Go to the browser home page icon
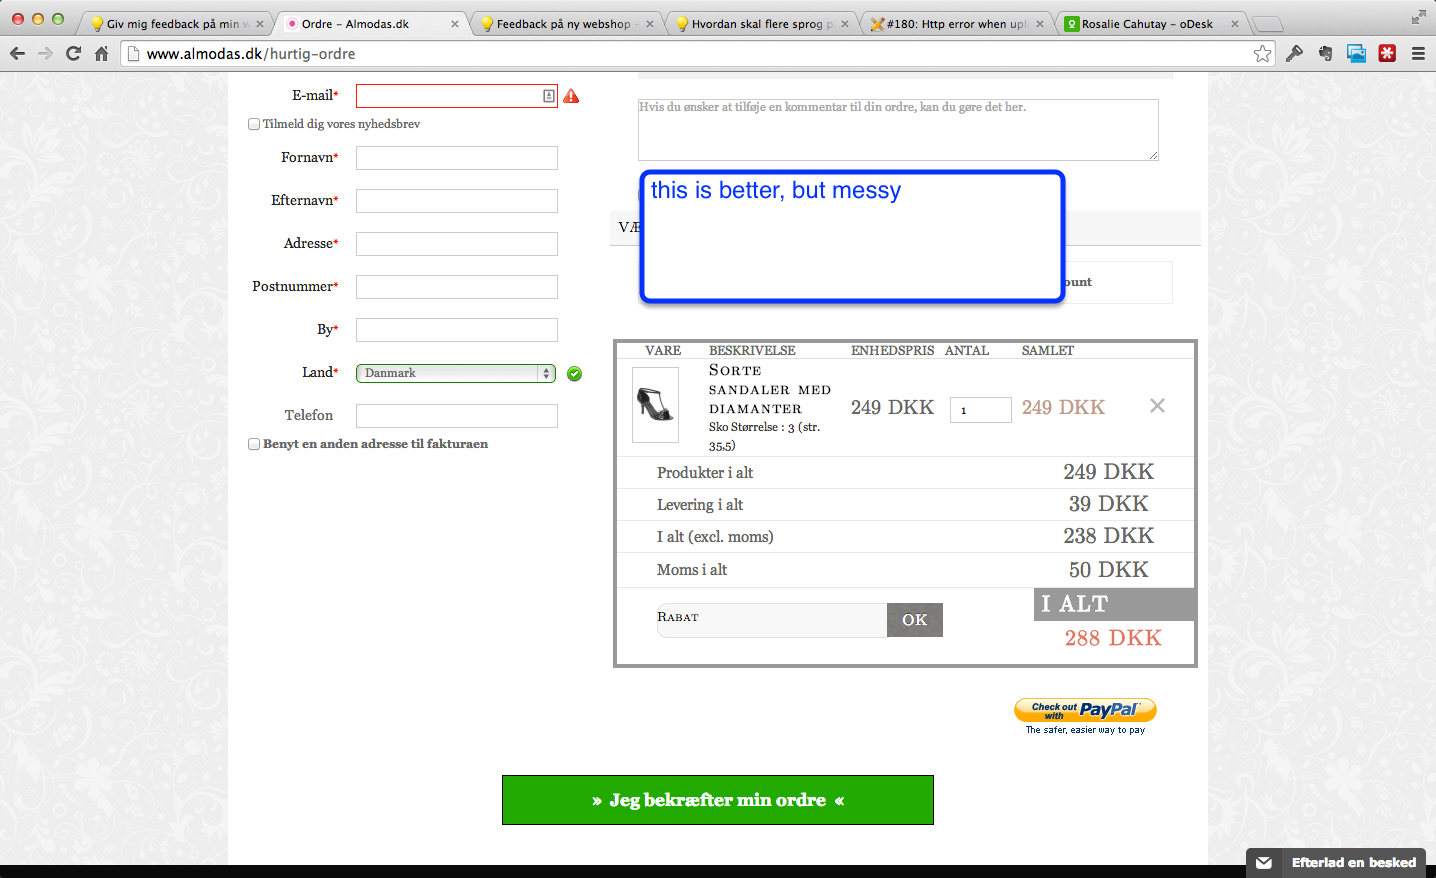Screen dimensions: 1436x878 tap(101, 53)
